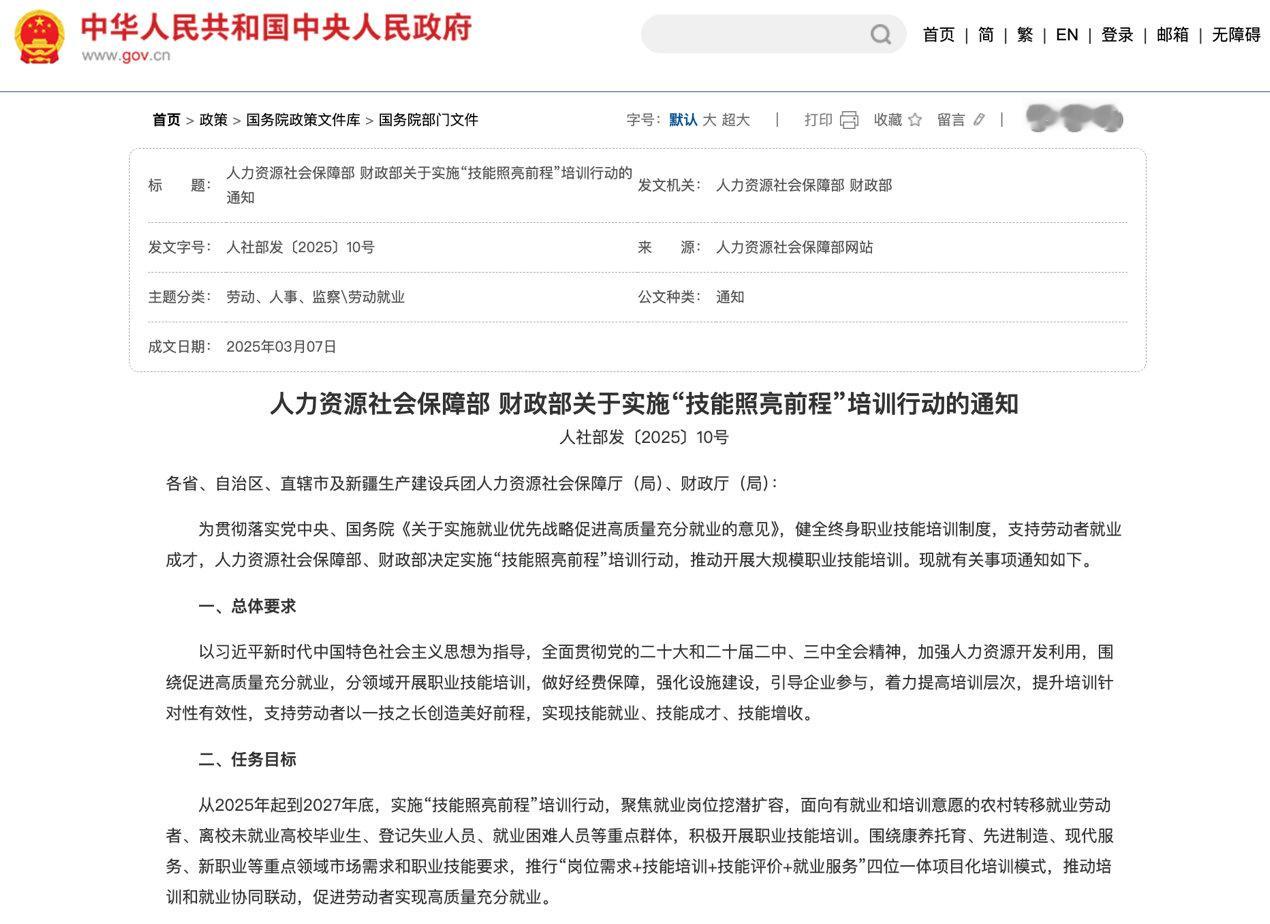Image resolution: width=1270 pixels, height=924 pixels.
Task: Click the pencil icon next to 留言
Action: pos(979,120)
